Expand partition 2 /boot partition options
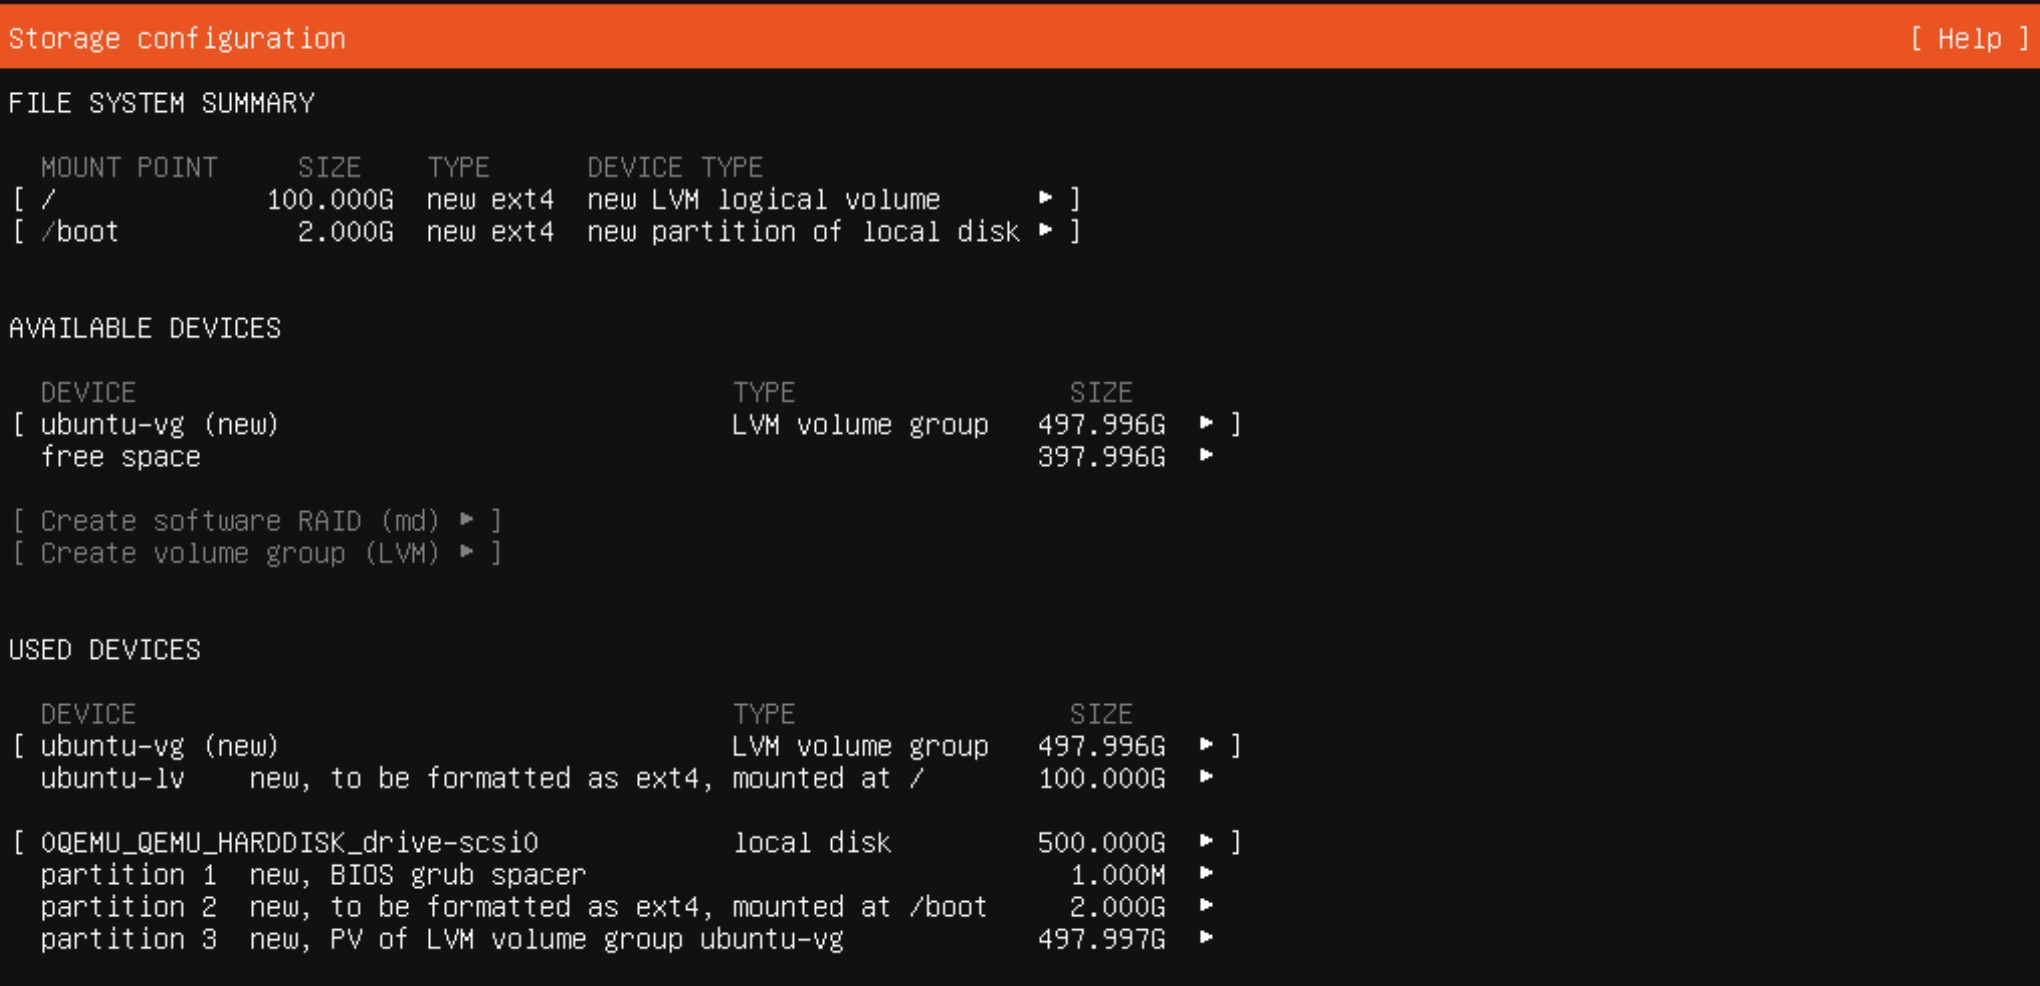 coord(1205,906)
